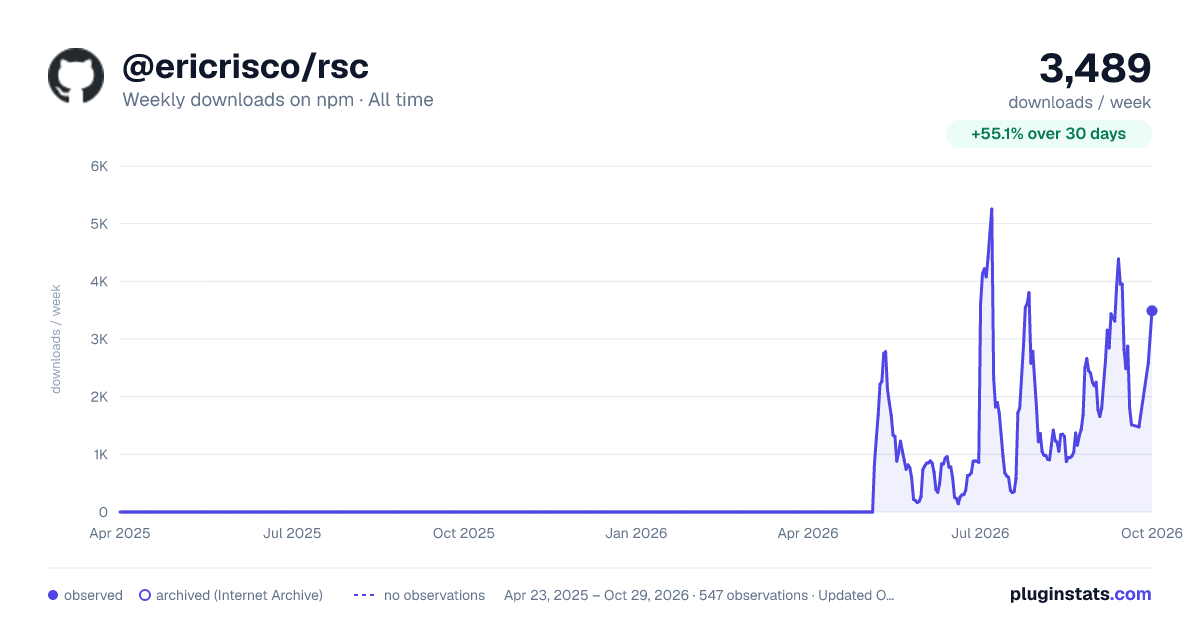Screen dimensions: 1200x630
Task: Click the Jul 2026 x-axis label
Action: point(979,533)
